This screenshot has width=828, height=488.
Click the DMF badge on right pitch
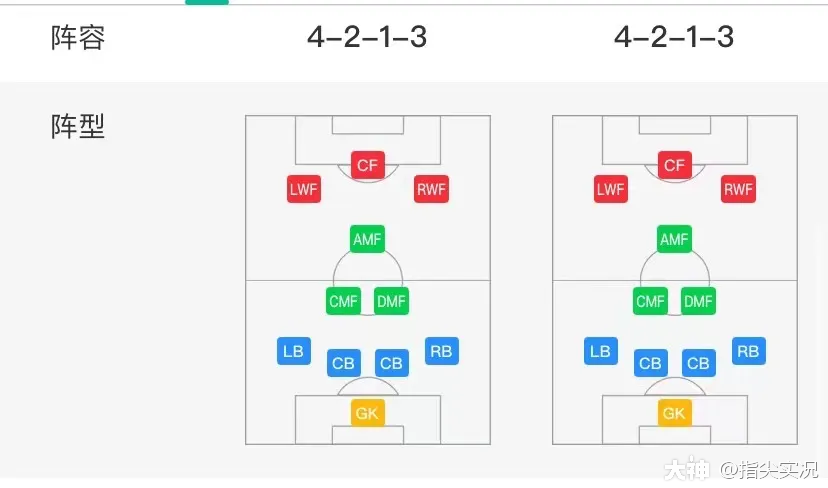coord(698,301)
